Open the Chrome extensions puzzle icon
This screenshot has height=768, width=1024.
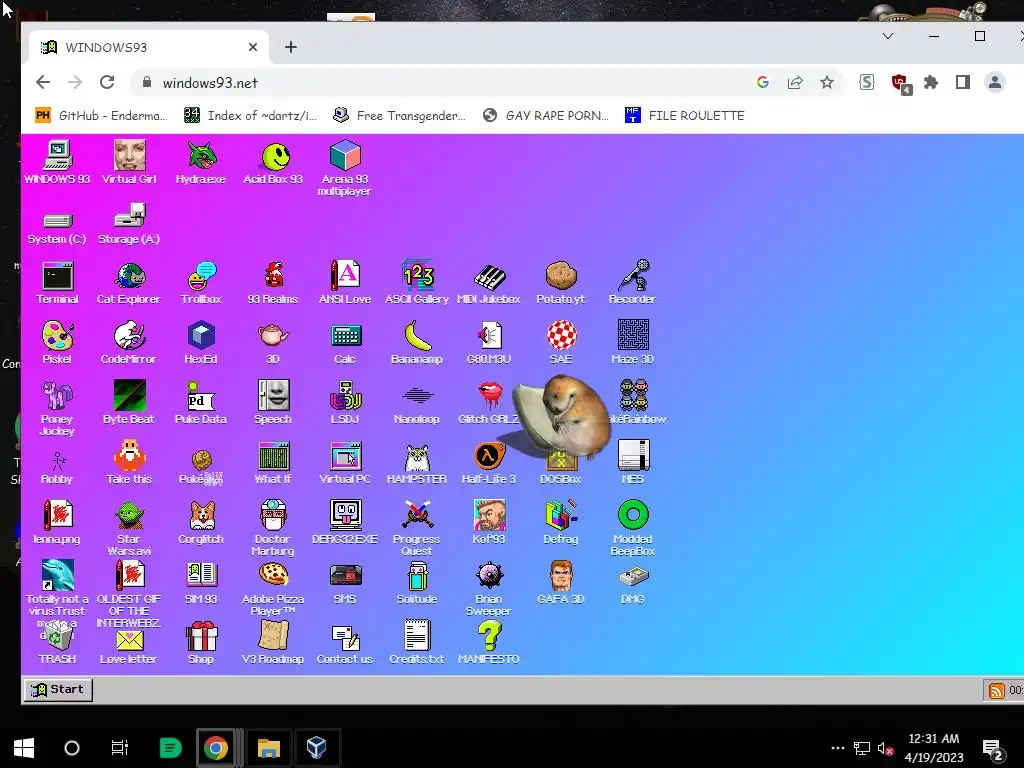click(931, 82)
